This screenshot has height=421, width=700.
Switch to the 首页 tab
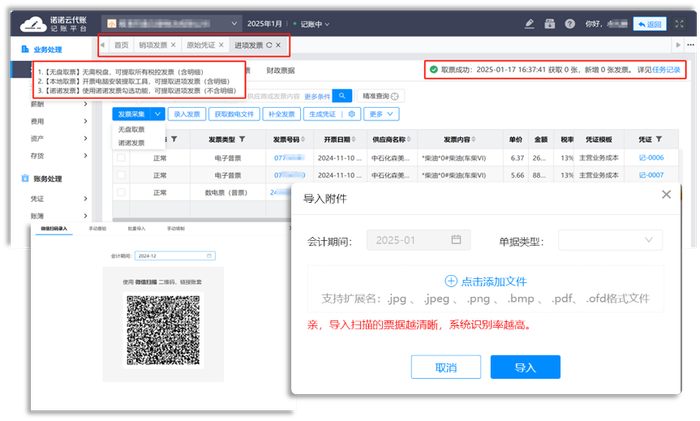click(x=121, y=45)
